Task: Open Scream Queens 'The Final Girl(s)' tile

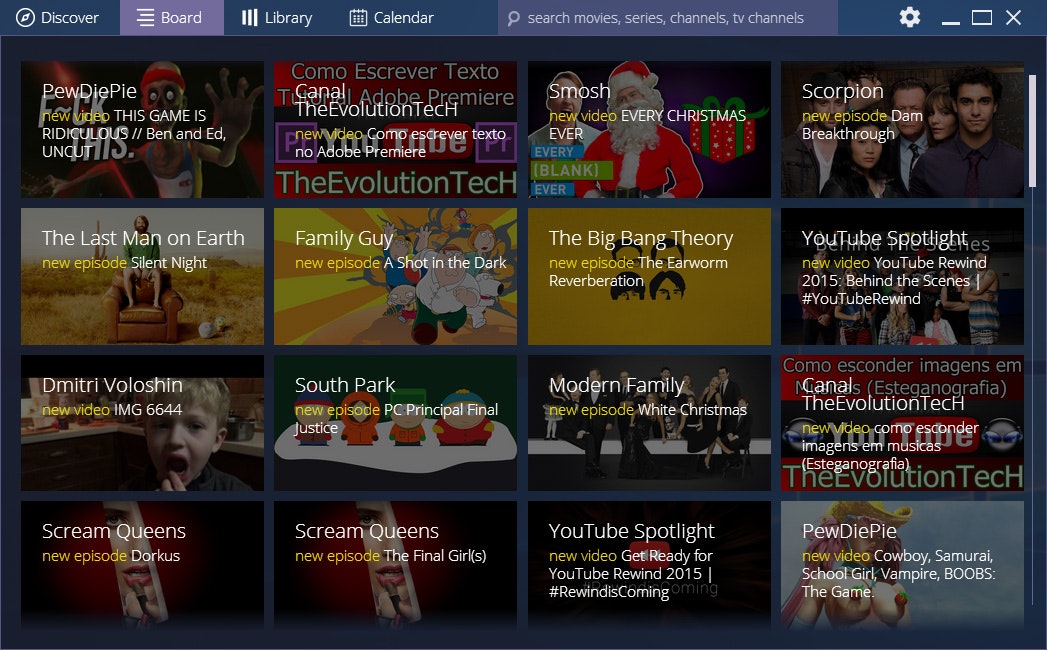Action: pos(395,565)
